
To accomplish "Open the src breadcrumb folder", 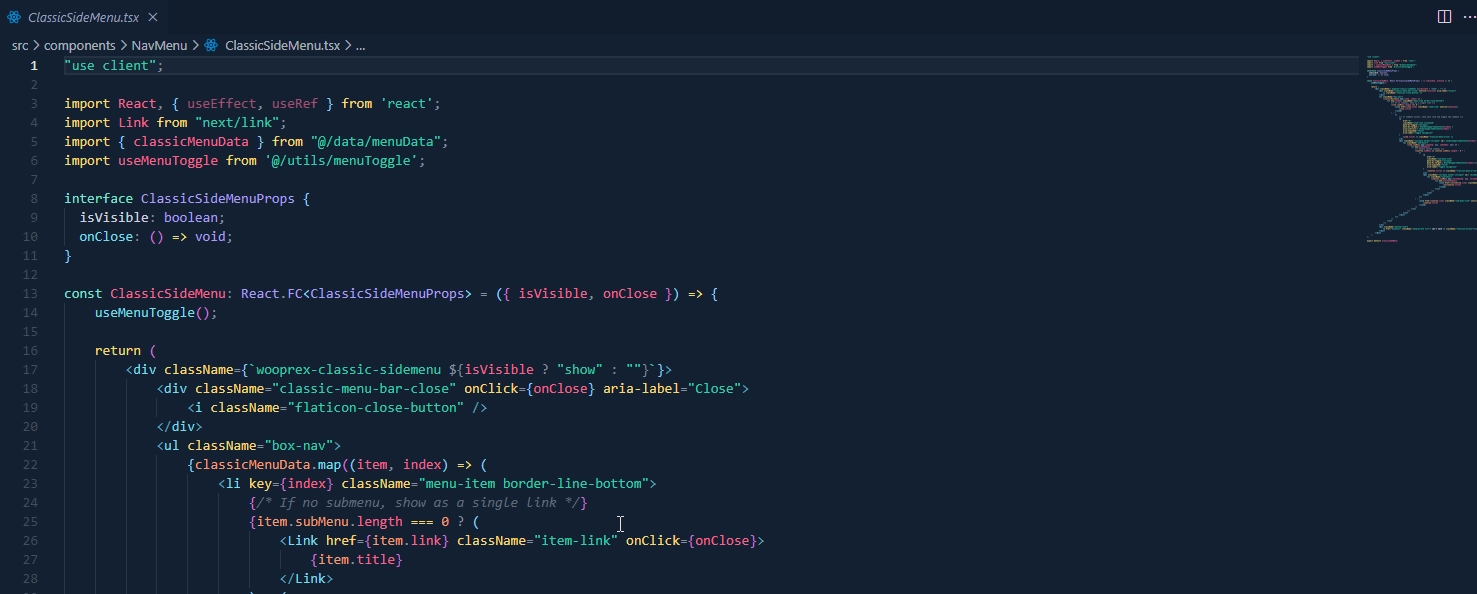I will pyautogui.click(x=20, y=45).
